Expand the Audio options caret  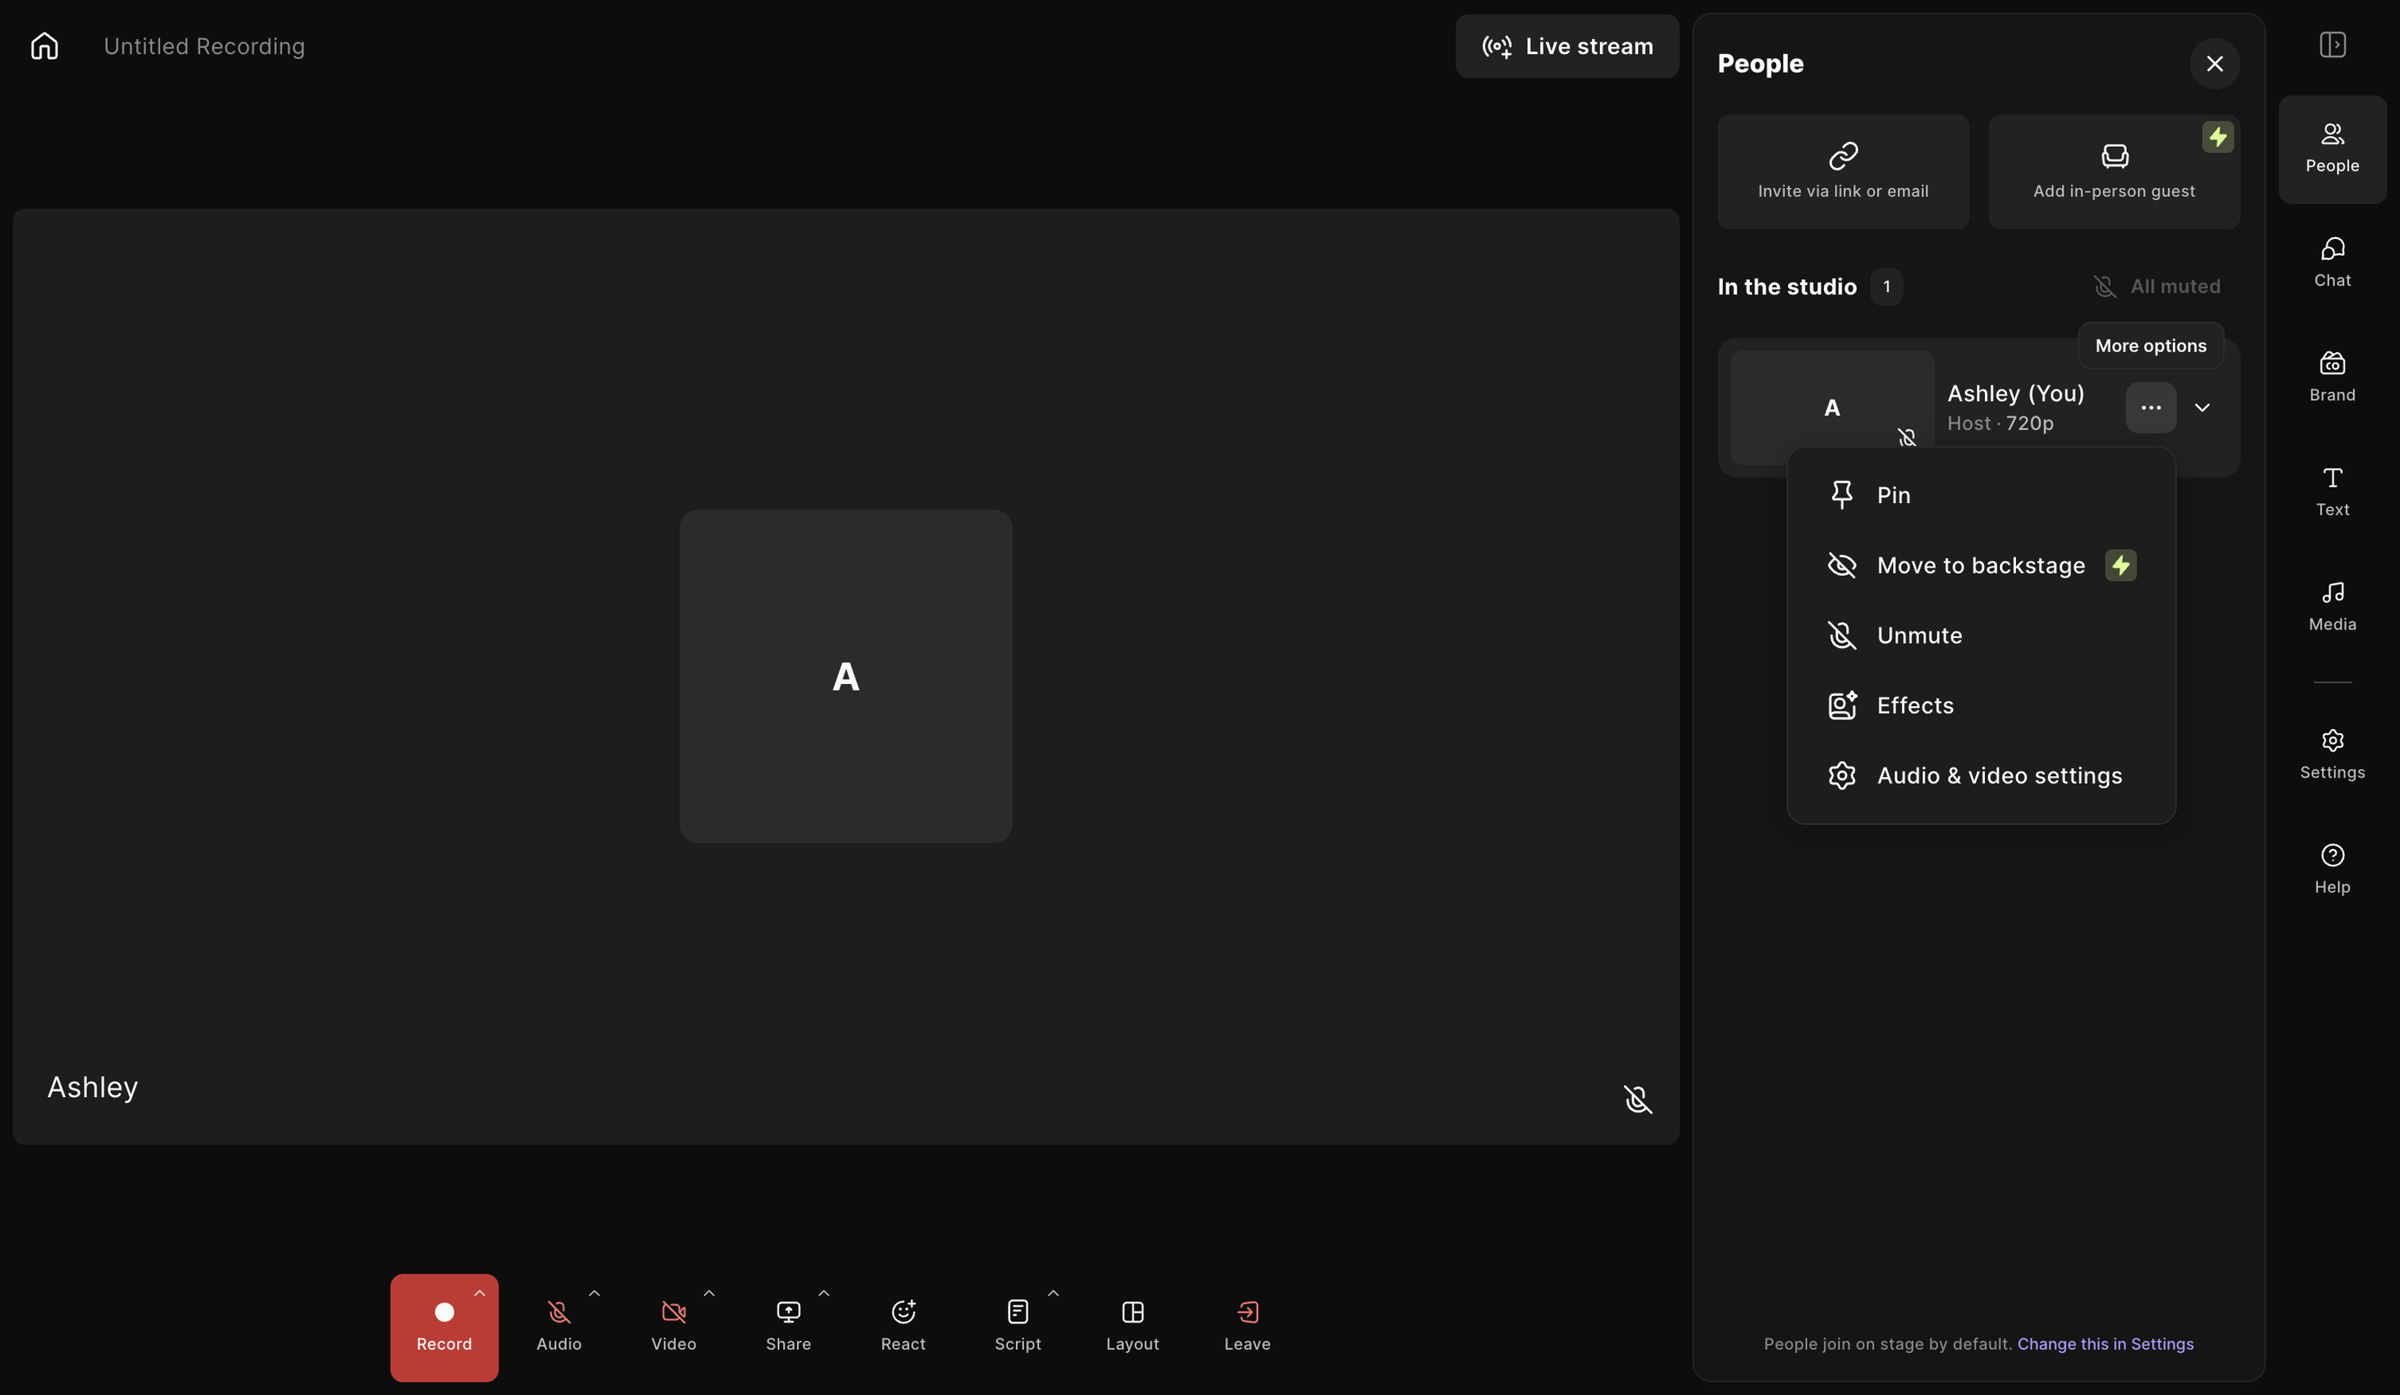tap(594, 1294)
